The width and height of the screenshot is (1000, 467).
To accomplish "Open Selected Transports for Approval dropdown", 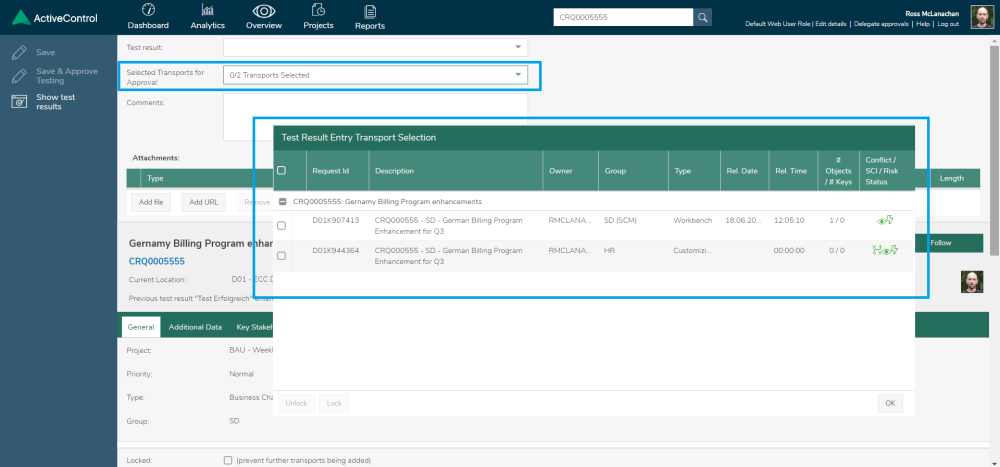I will click(x=375, y=75).
